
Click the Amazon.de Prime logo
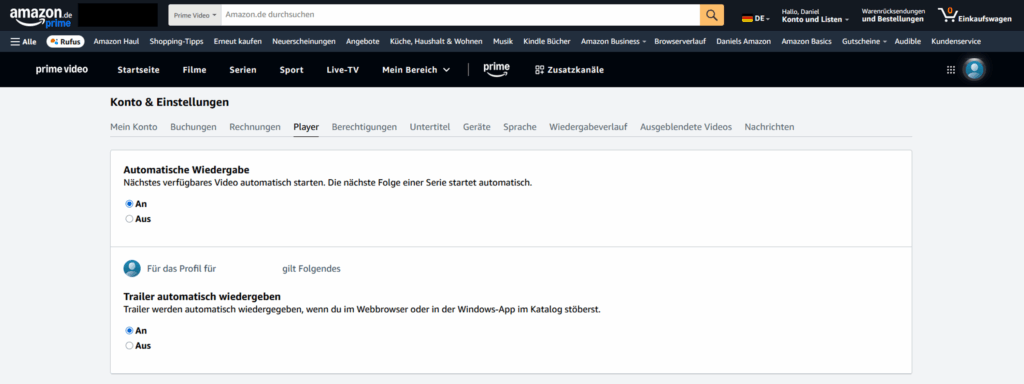(x=40, y=16)
